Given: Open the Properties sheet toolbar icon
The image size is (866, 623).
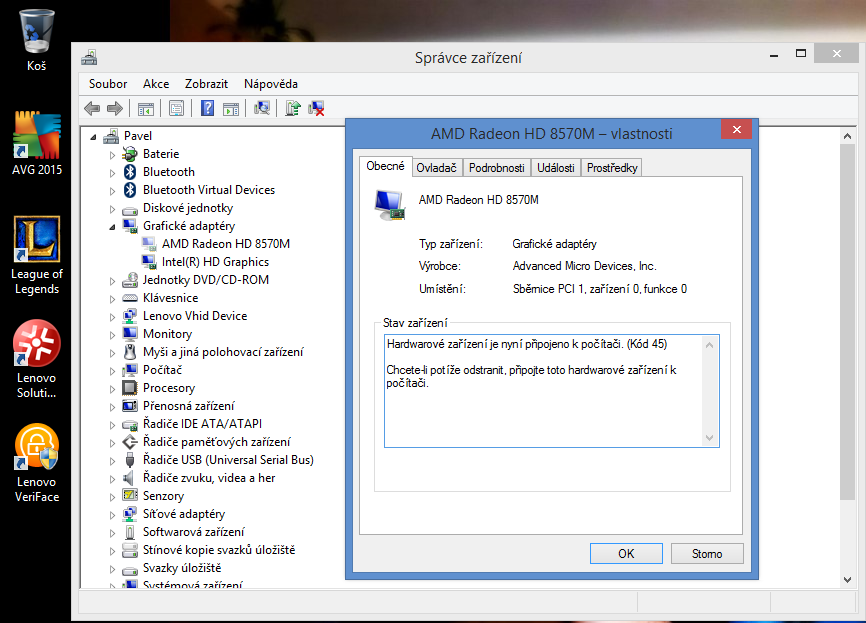Looking at the screenshot, I should [x=176, y=109].
